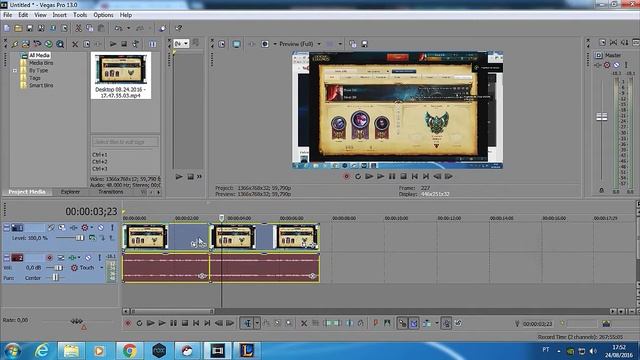Open the Preview (Full) quality dropdown
The height and width of the screenshot is (360, 640).
[319, 44]
